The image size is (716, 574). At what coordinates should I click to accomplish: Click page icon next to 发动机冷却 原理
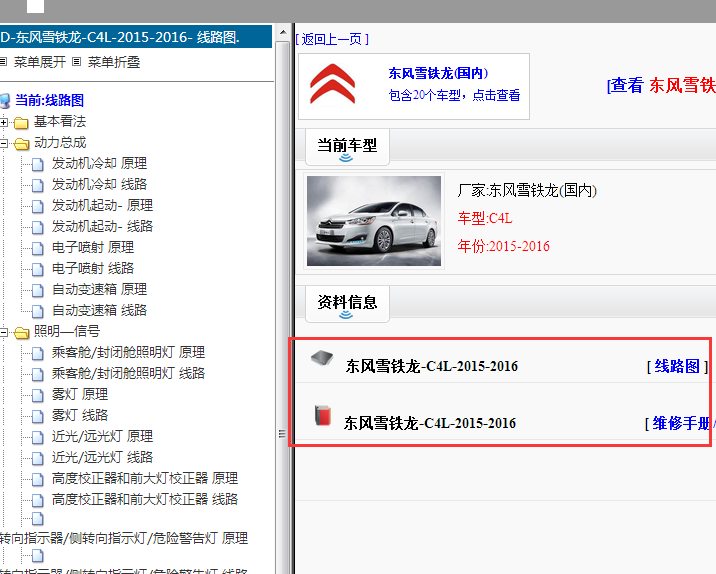point(38,164)
